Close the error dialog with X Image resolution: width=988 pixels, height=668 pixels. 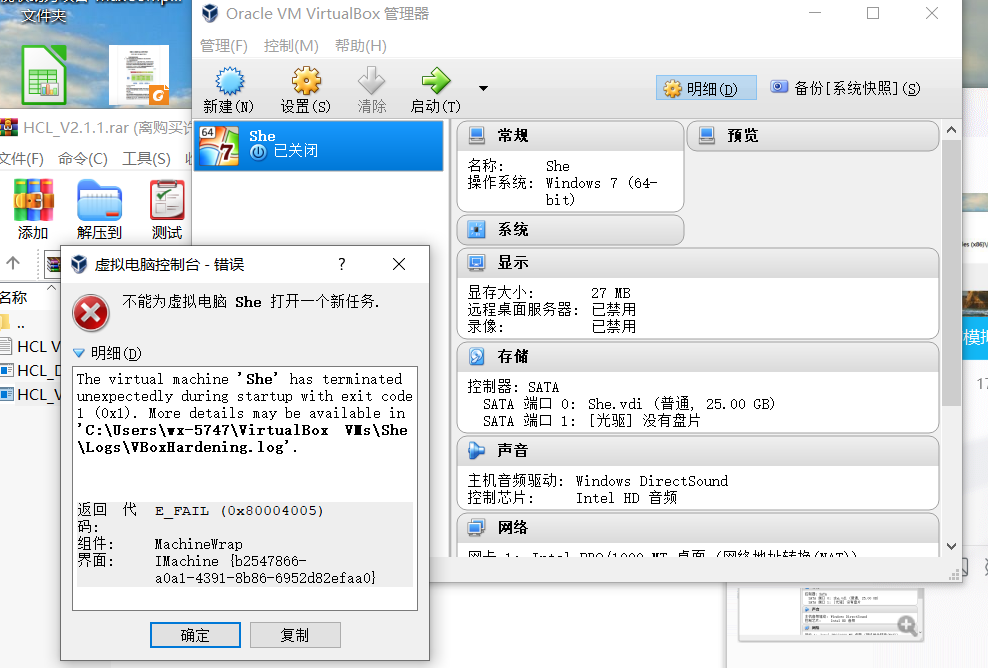[x=399, y=264]
